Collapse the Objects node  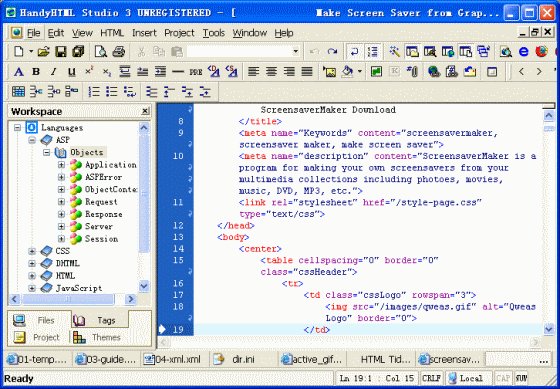pos(47,153)
